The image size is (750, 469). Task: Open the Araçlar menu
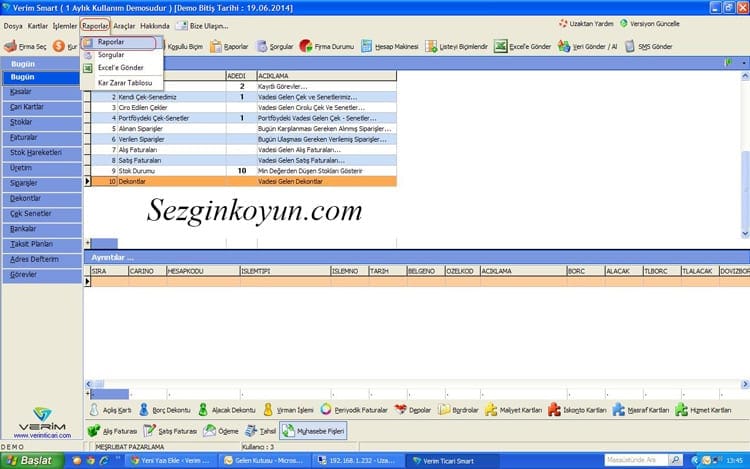click(124, 26)
